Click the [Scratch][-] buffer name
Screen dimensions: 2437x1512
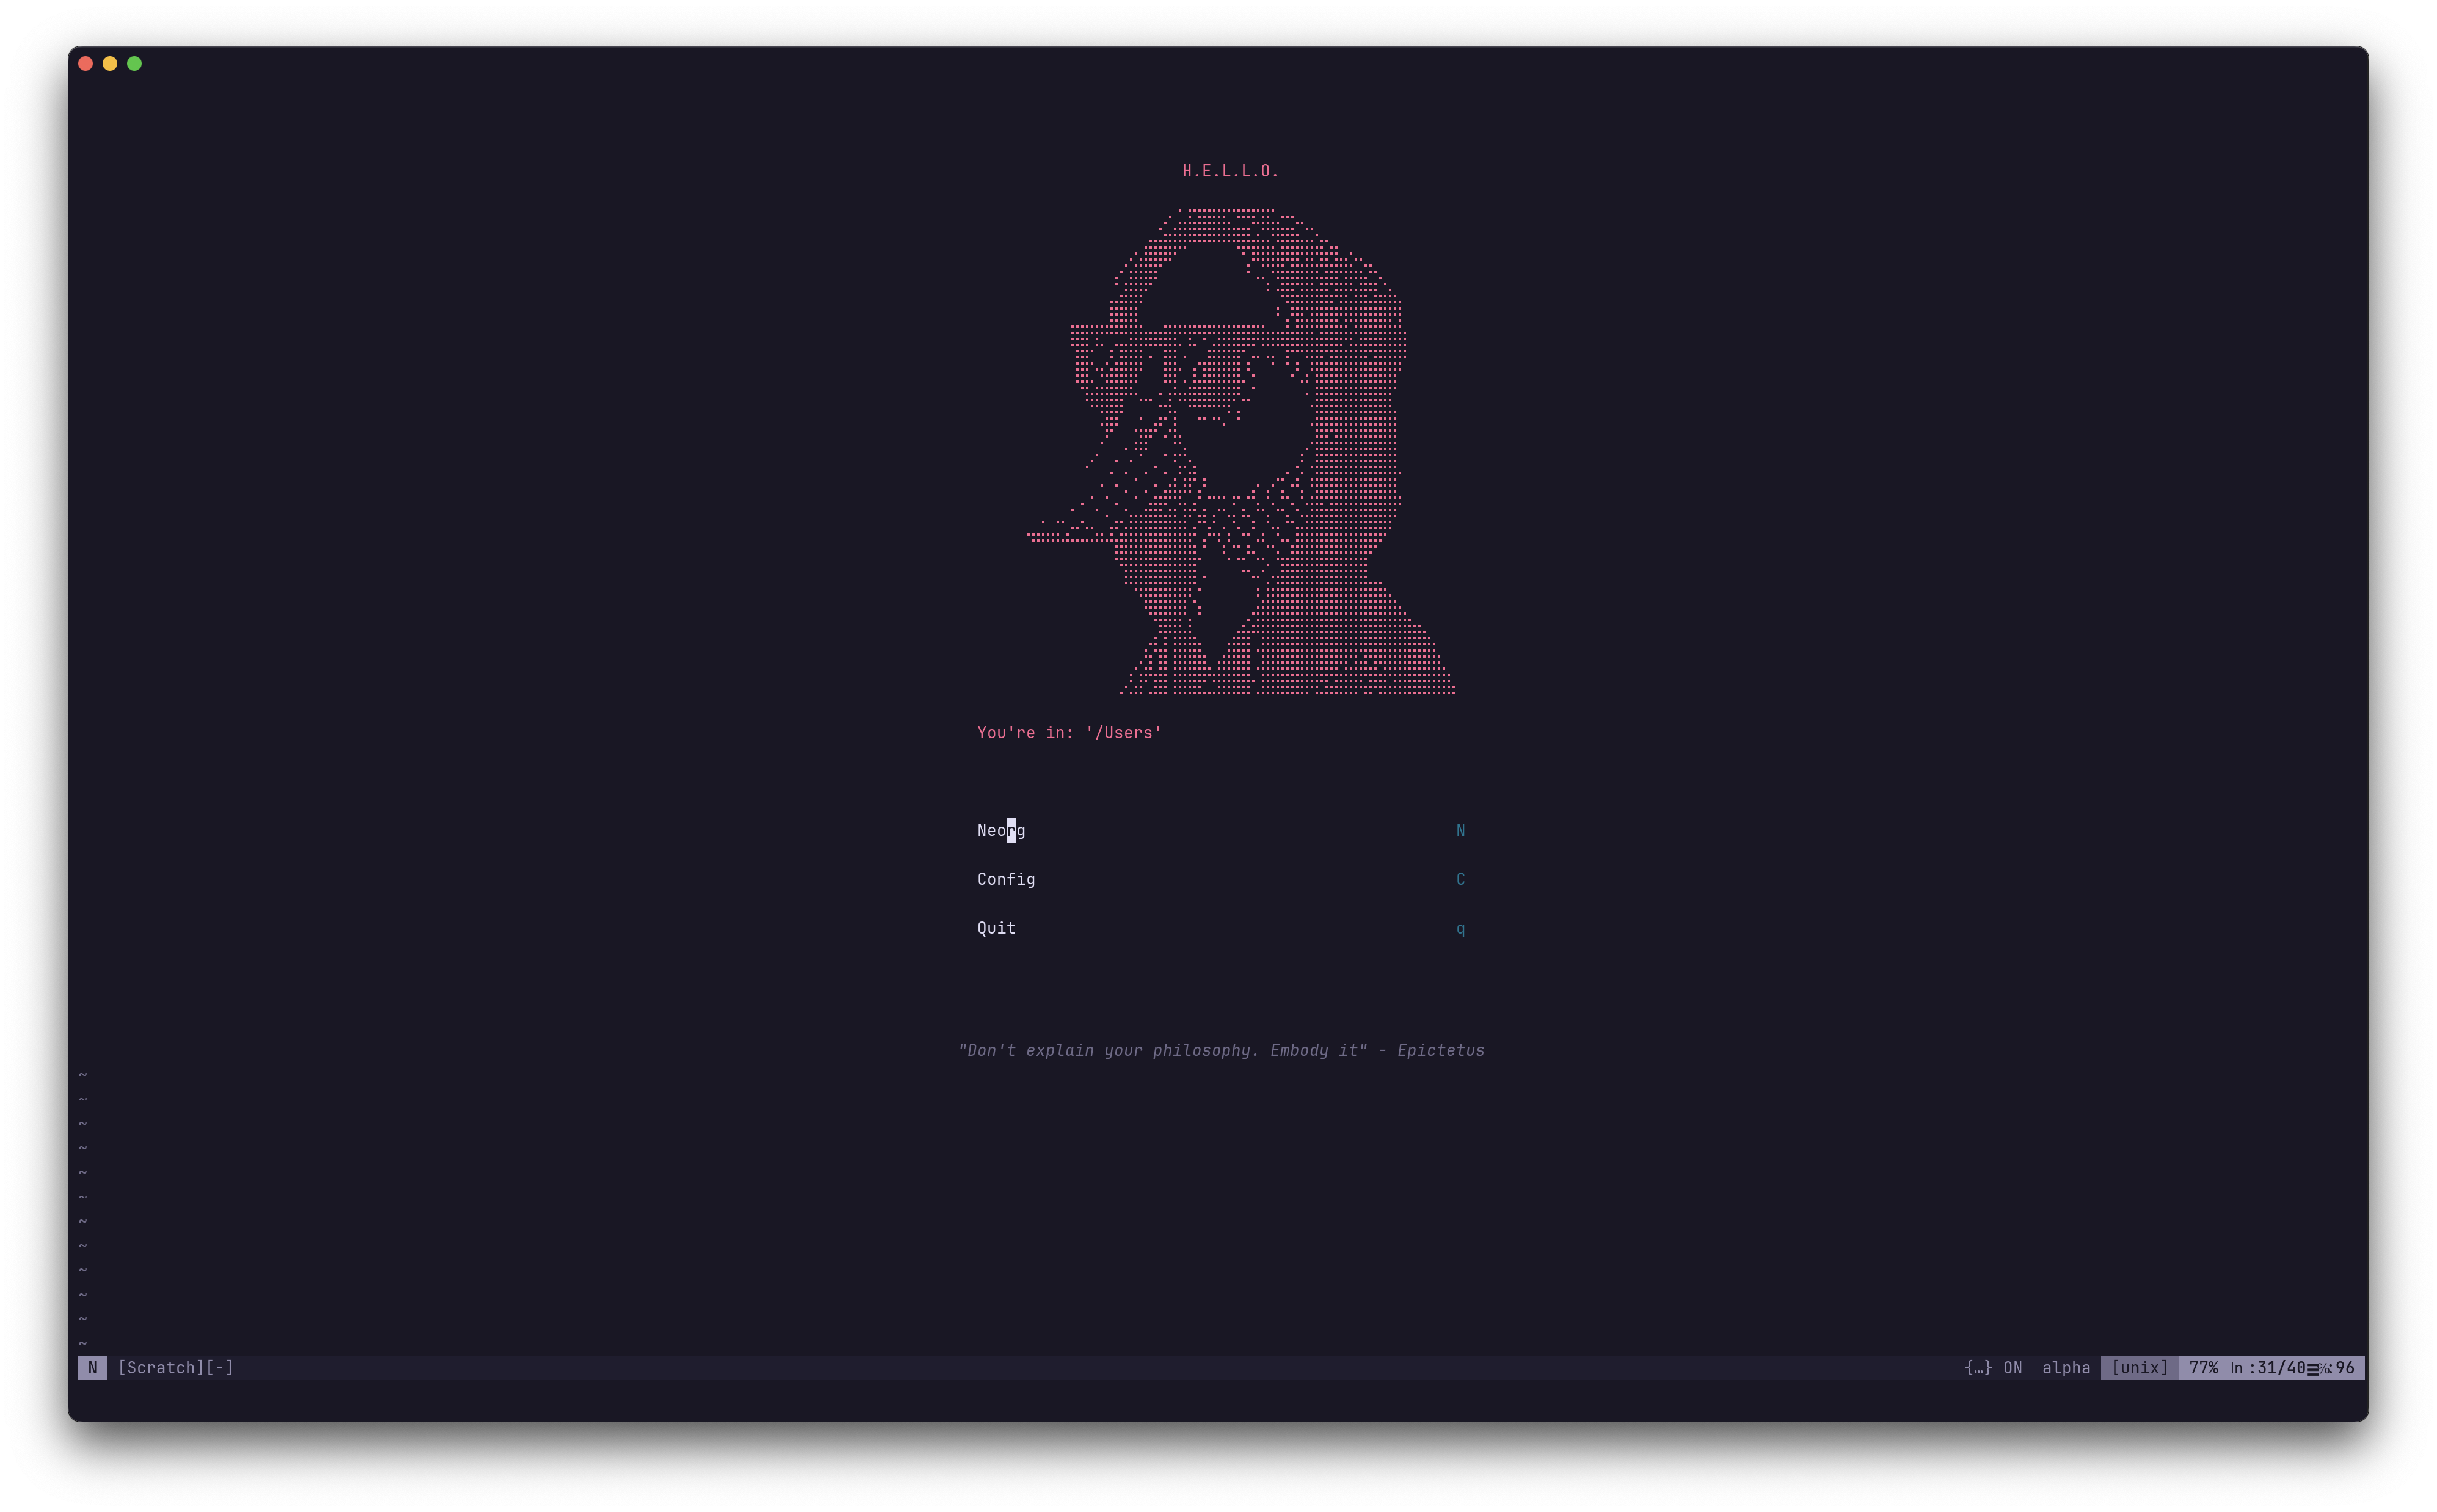(x=175, y=1367)
